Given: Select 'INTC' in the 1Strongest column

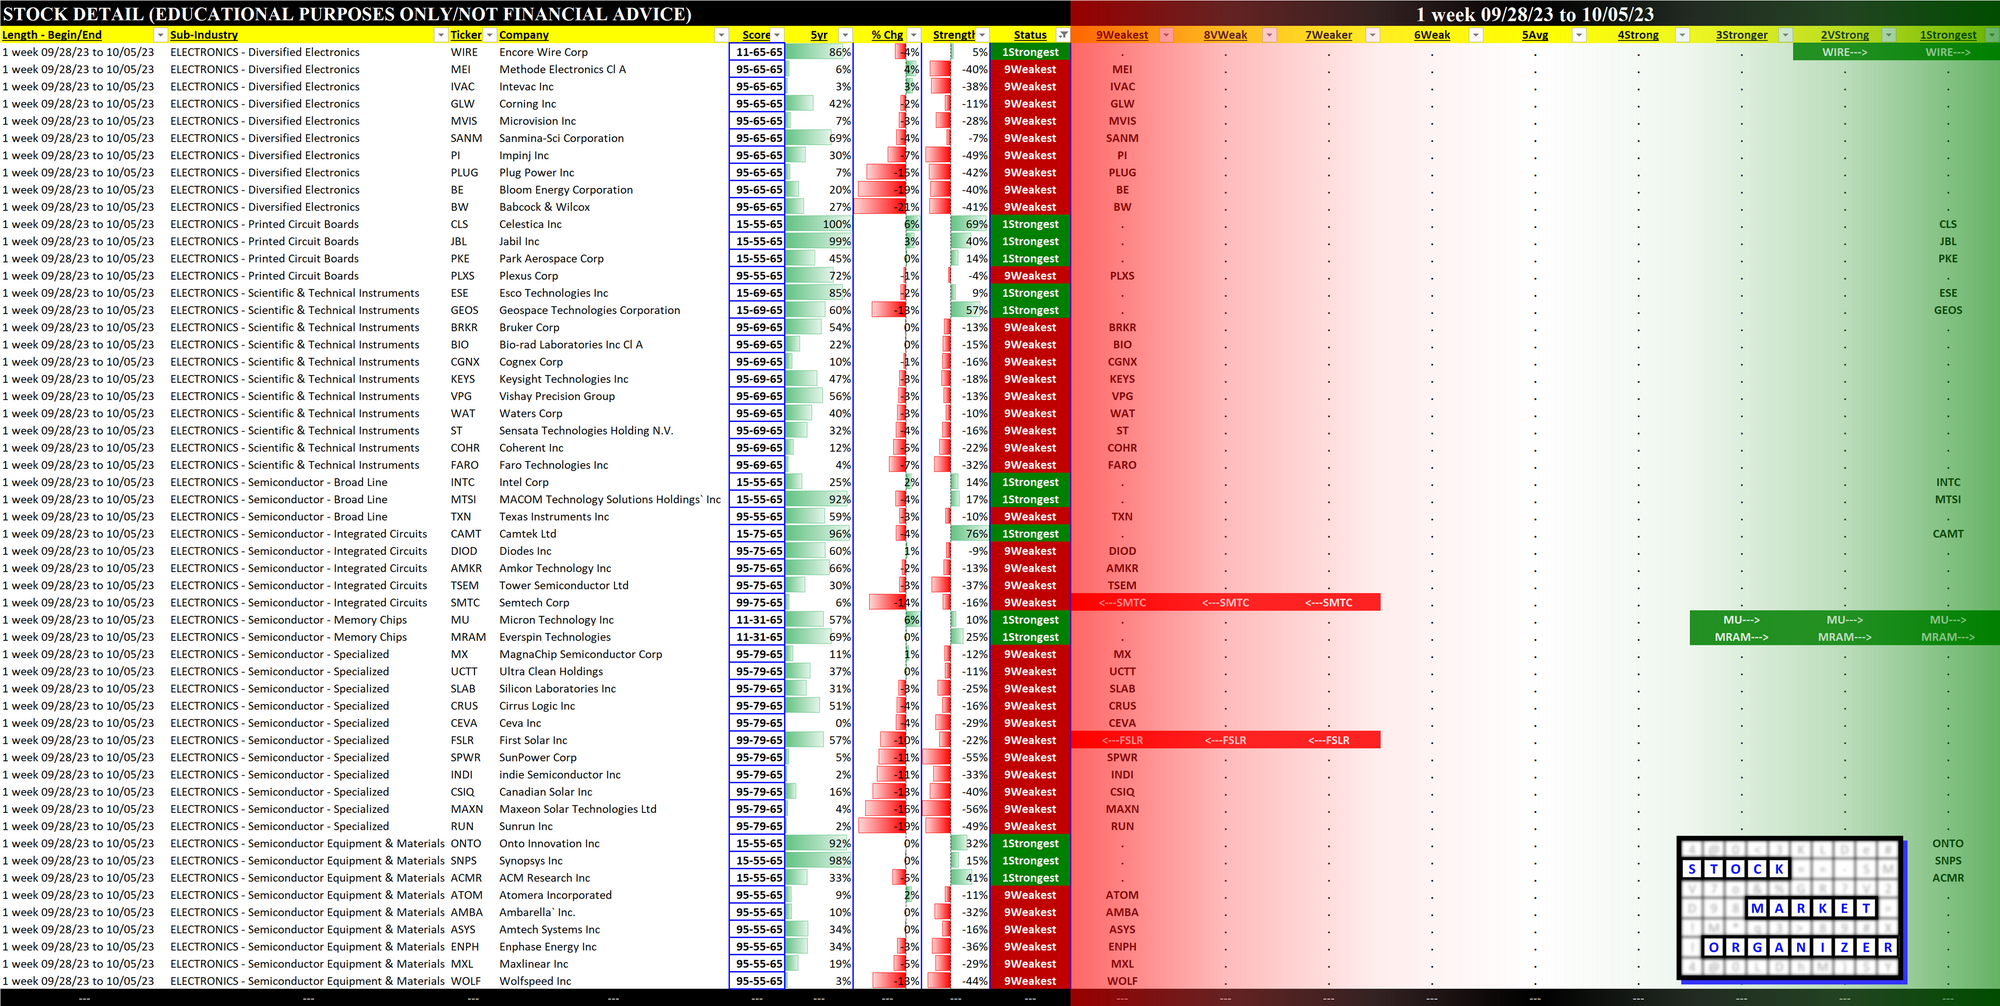Looking at the screenshot, I should 1948,482.
